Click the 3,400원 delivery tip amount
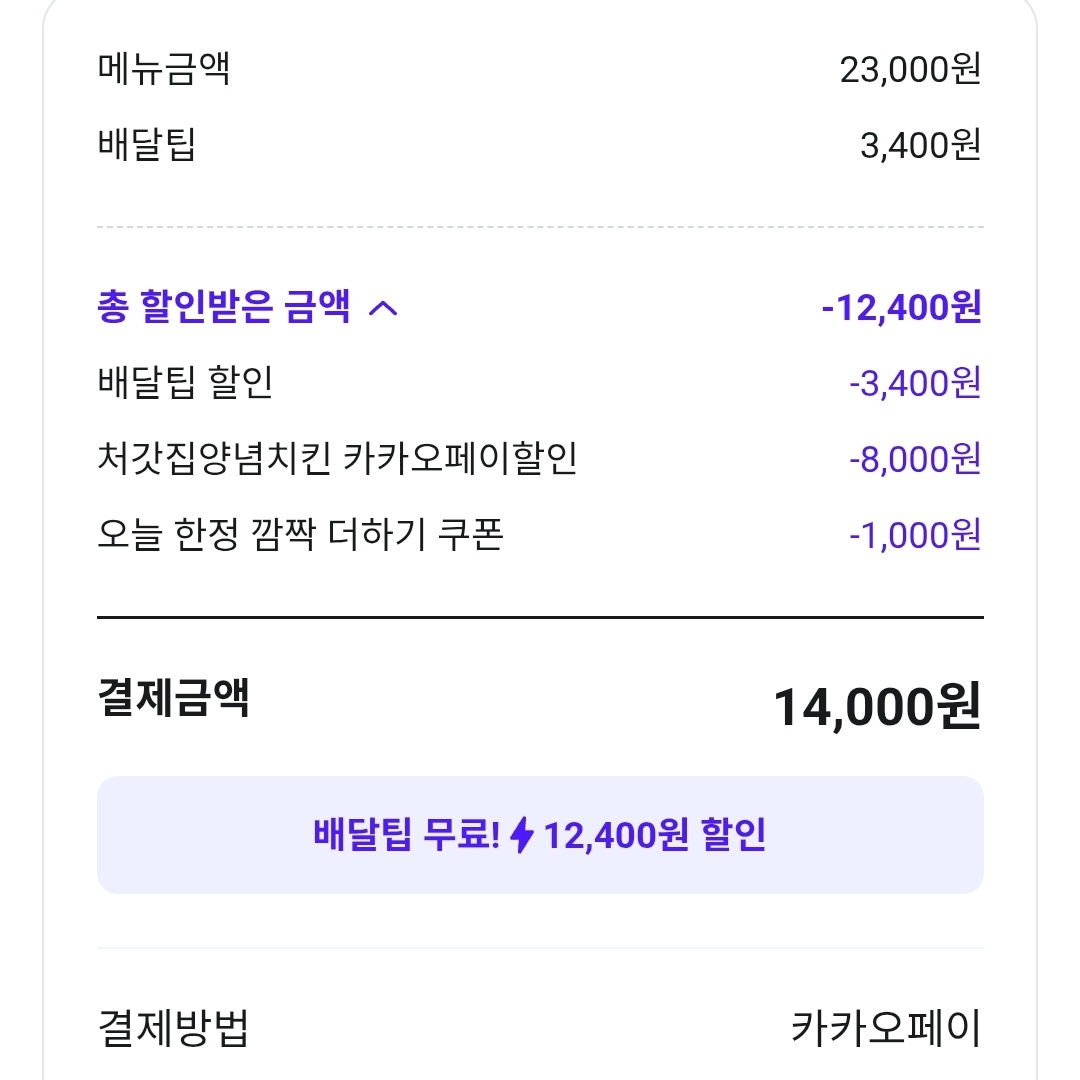The width and height of the screenshot is (1080, 1080). (x=920, y=146)
